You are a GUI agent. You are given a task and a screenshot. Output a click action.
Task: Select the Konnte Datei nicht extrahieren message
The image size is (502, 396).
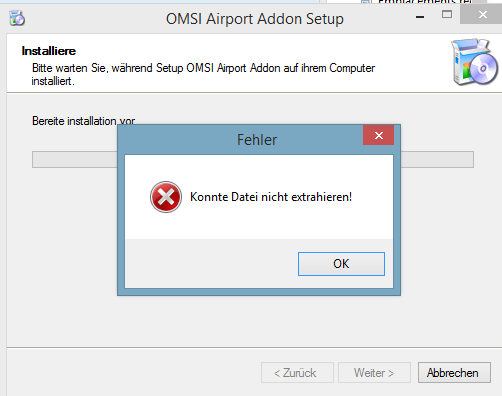(x=271, y=197)
